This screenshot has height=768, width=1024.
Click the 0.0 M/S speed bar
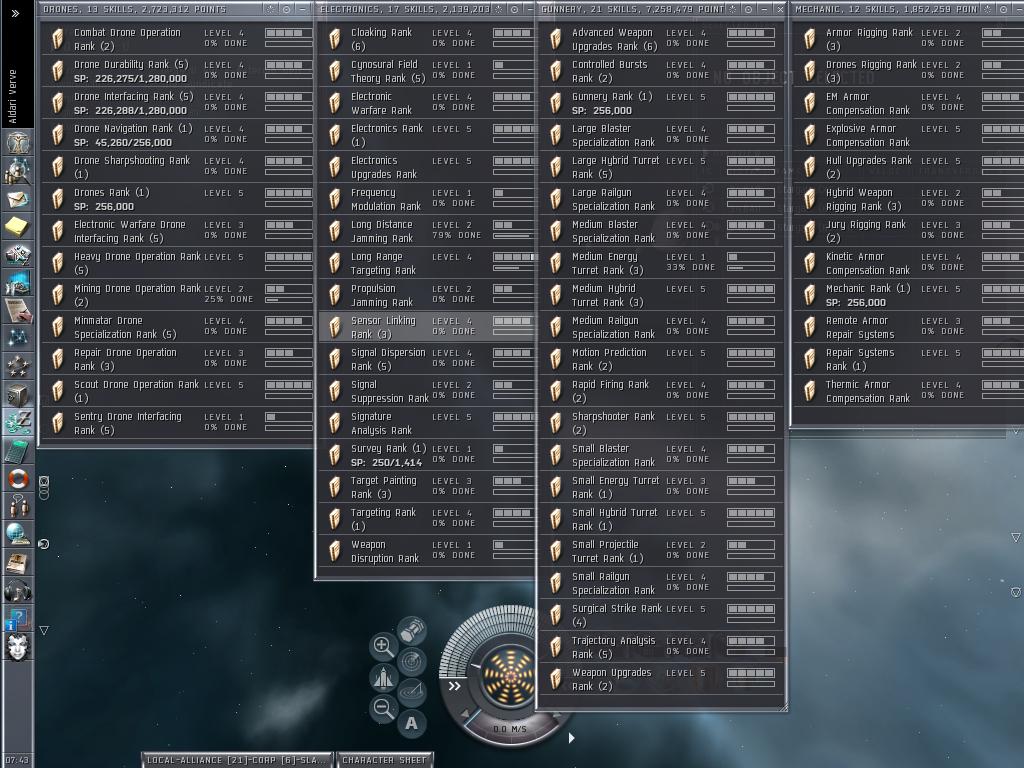(x=509, y=729)
